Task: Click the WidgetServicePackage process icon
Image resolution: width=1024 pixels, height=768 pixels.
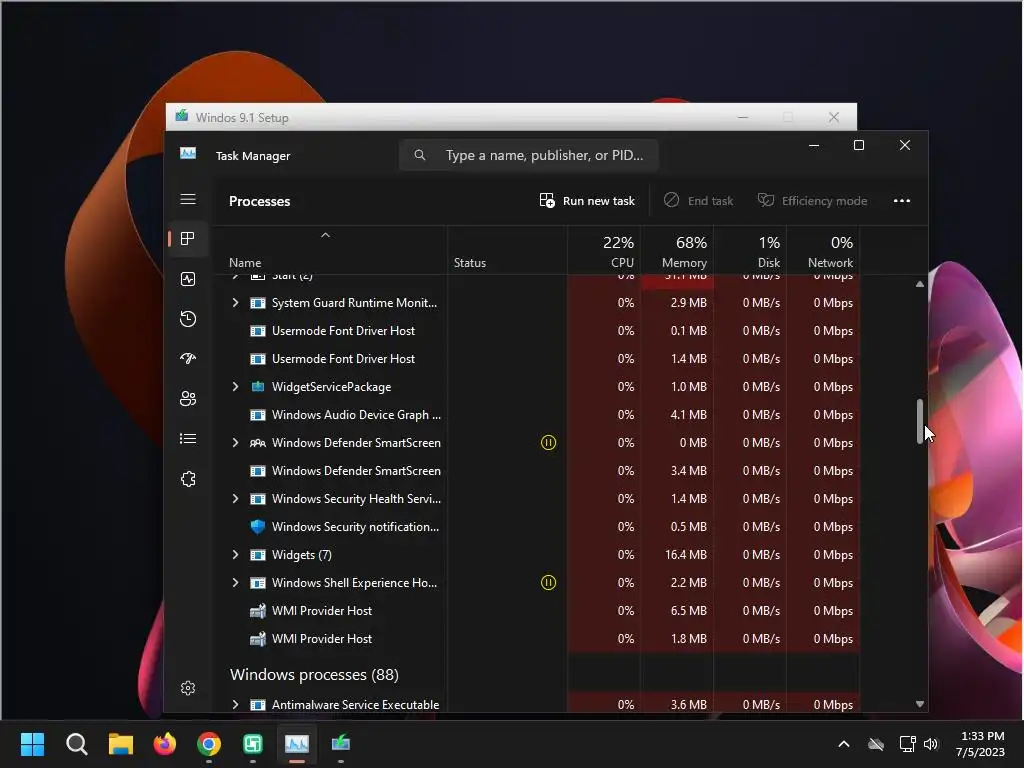Action: click(x=258, y=387)
